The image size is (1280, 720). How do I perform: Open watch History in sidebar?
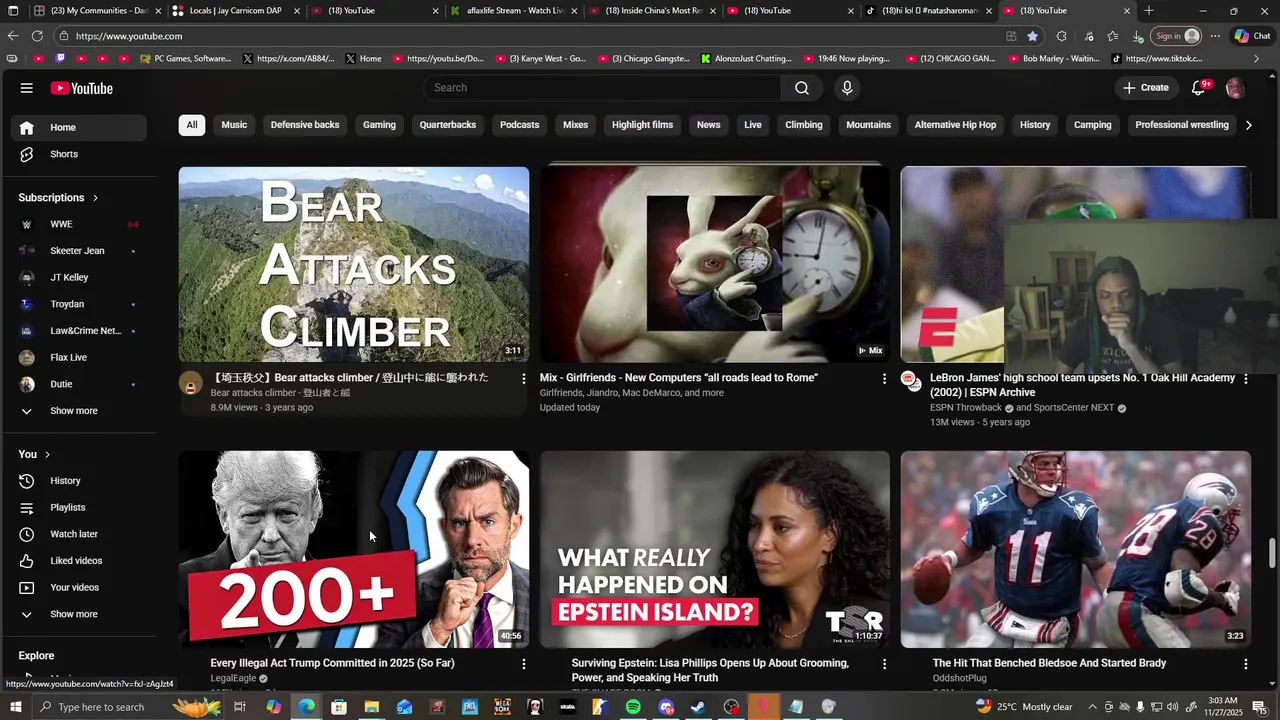pos(78,481)
